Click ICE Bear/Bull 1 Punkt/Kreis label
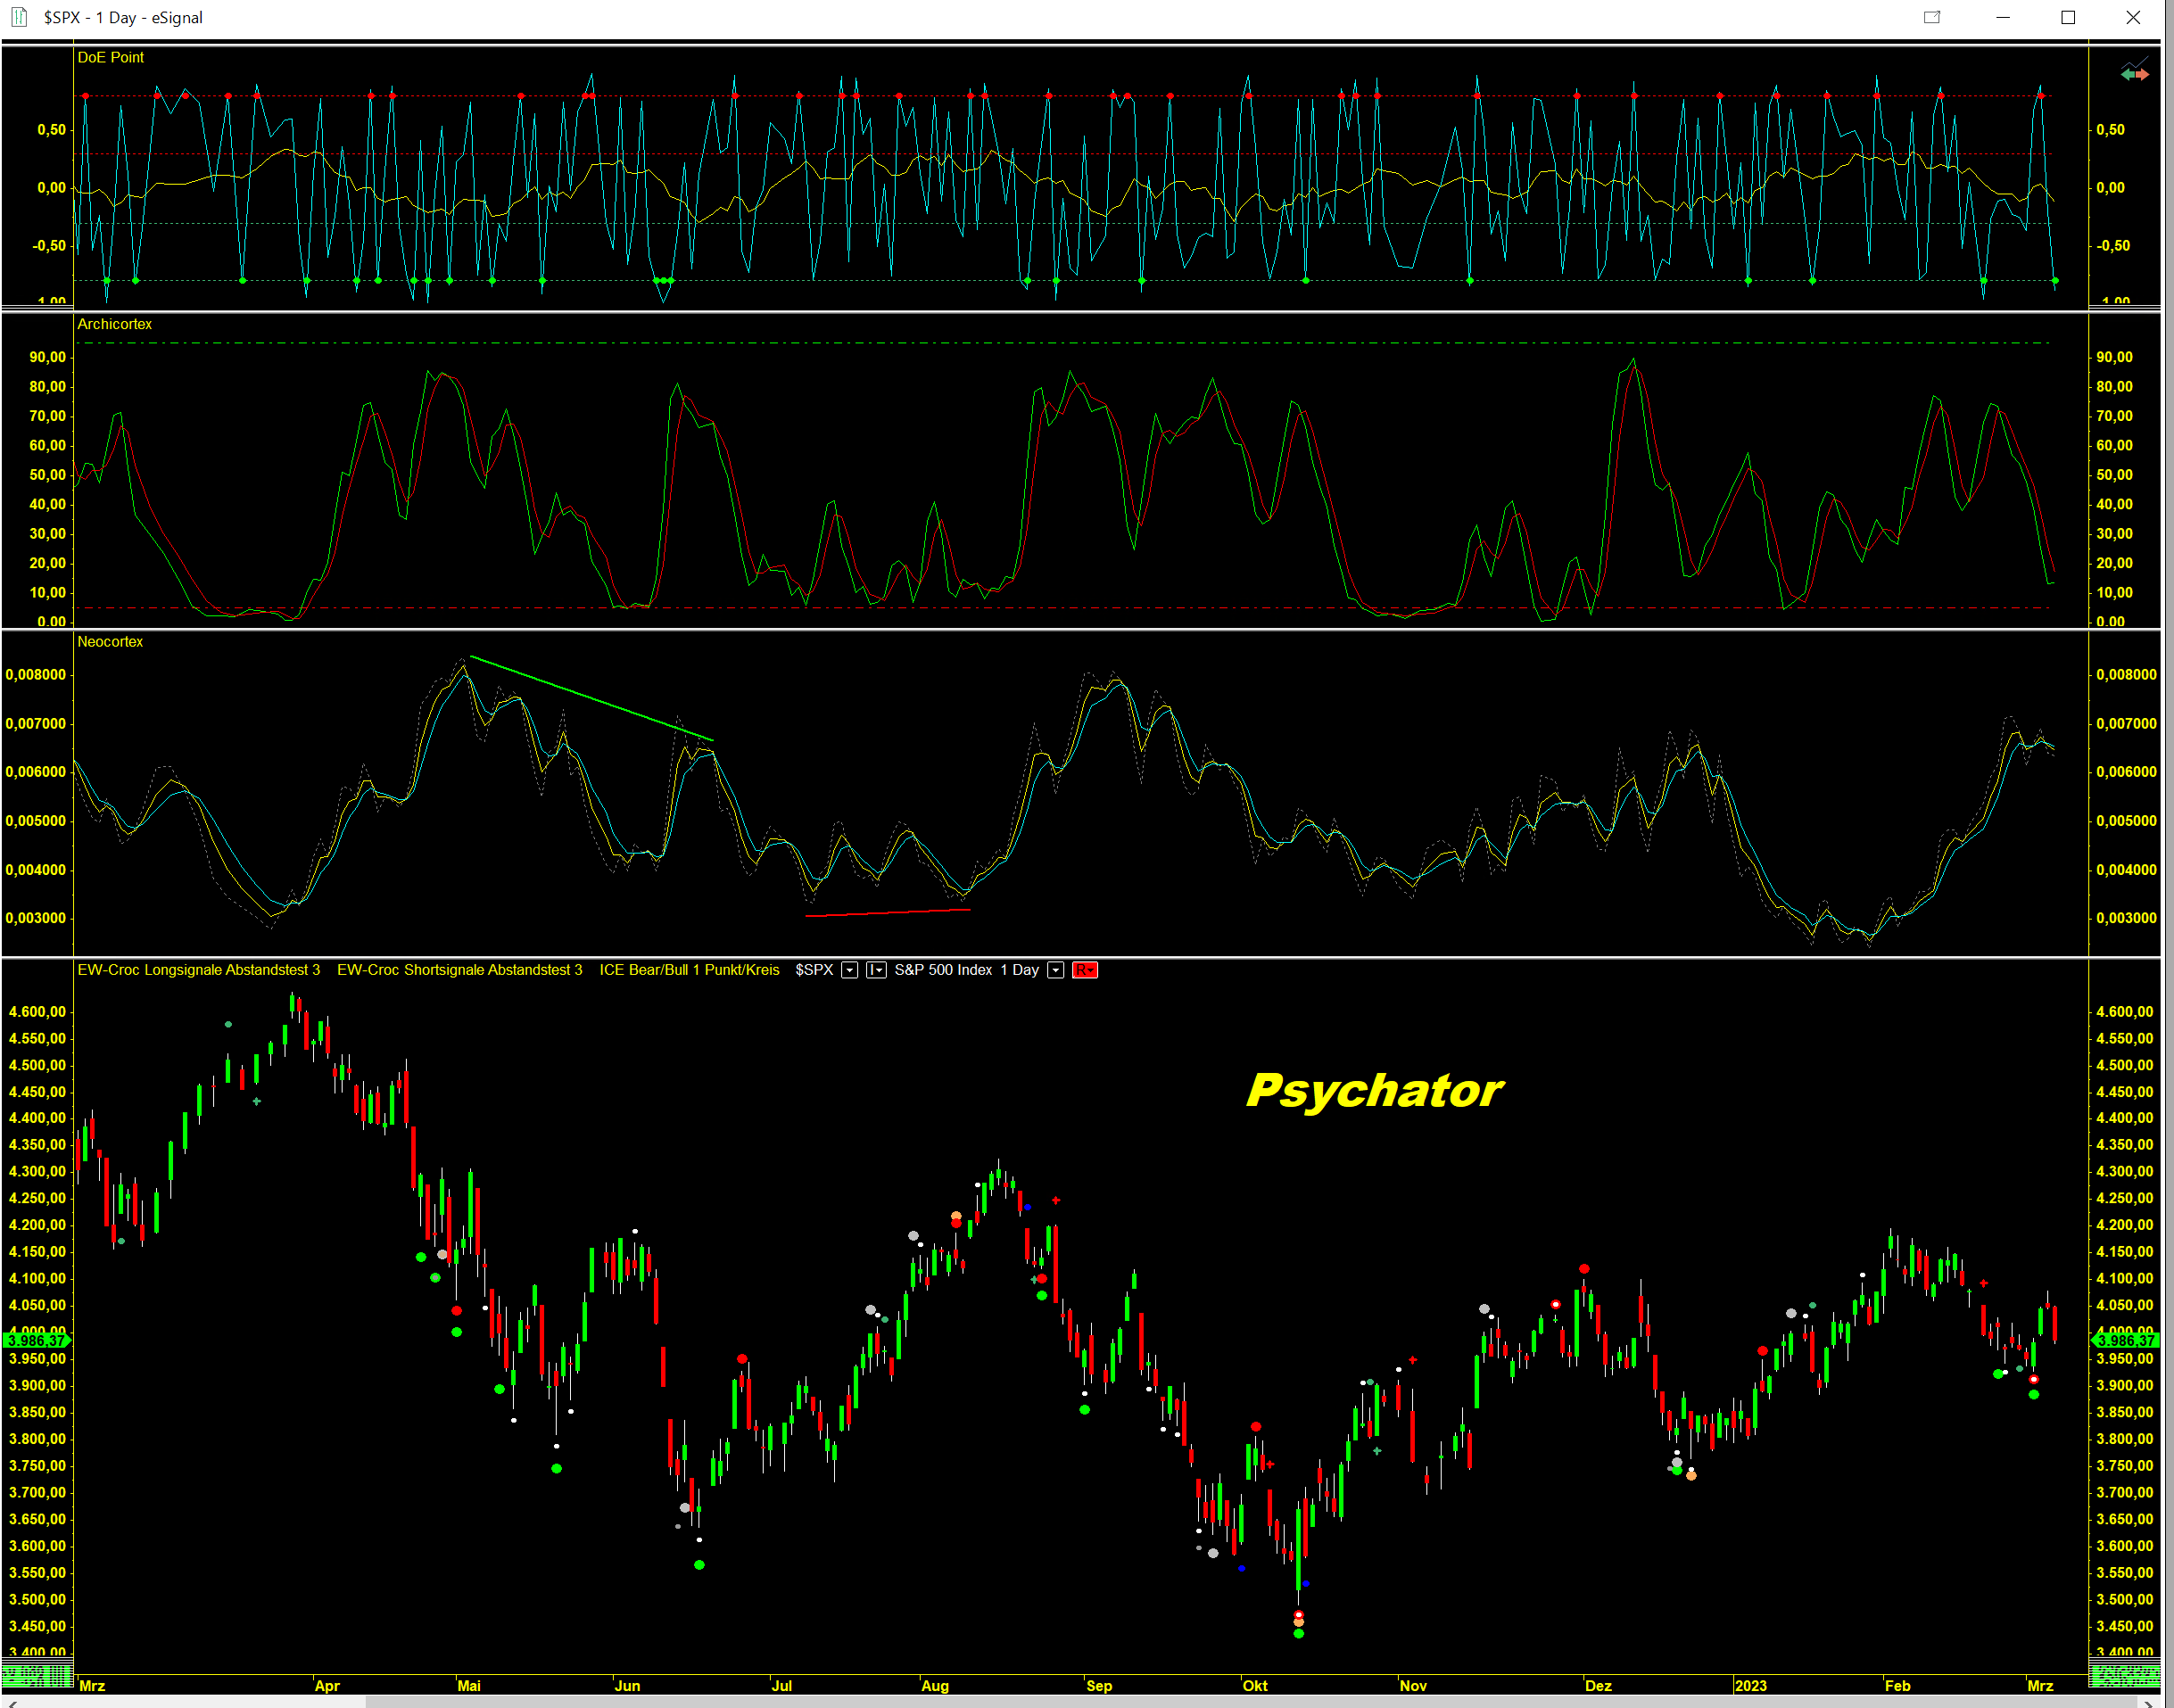This screenshot has width=2174, height=1708. [x=689, y=970]
